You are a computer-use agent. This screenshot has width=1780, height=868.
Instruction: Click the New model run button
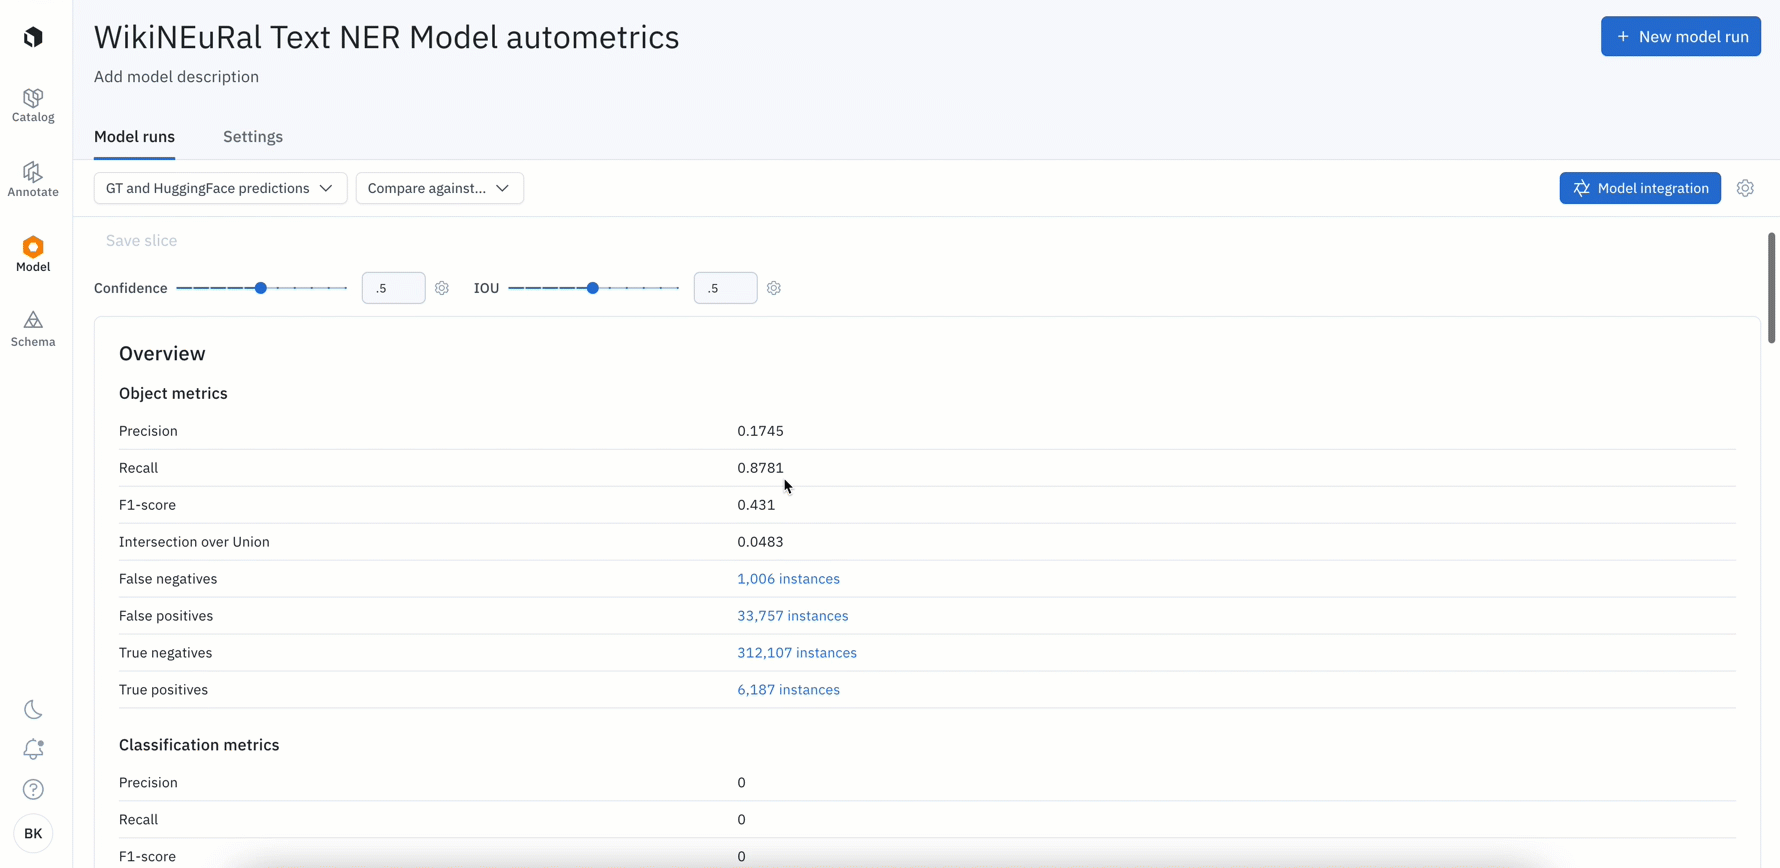pyautogui.click(x=1681, y=37)
